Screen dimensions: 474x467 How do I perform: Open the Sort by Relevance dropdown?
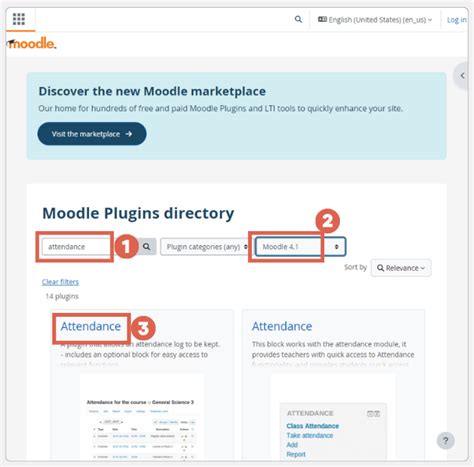click(x=401, y=268)
